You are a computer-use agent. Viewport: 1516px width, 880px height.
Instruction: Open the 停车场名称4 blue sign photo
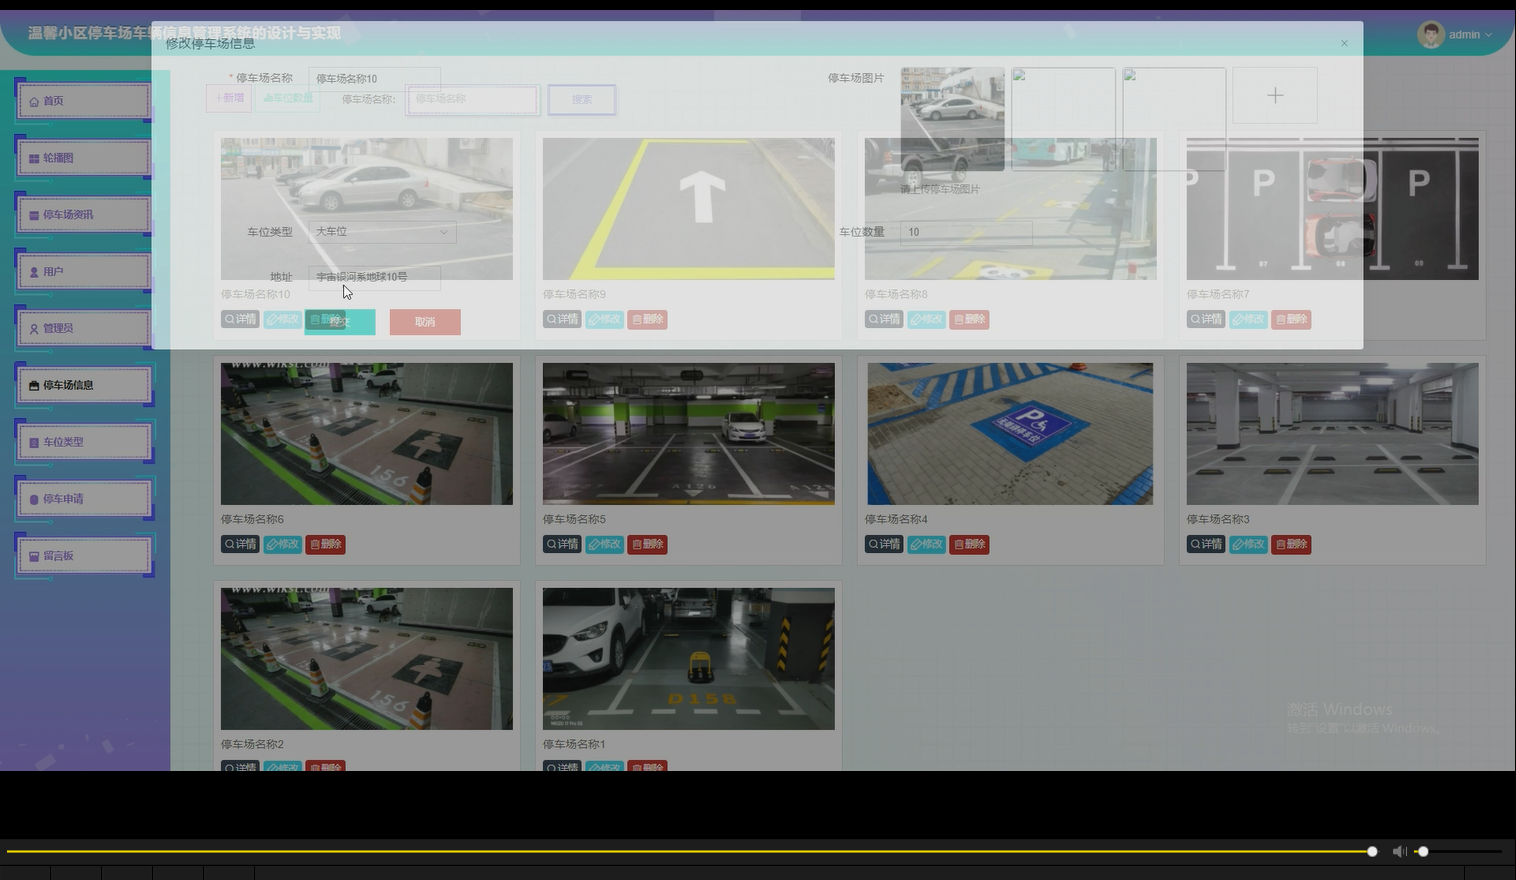[x=1010, y=434]
